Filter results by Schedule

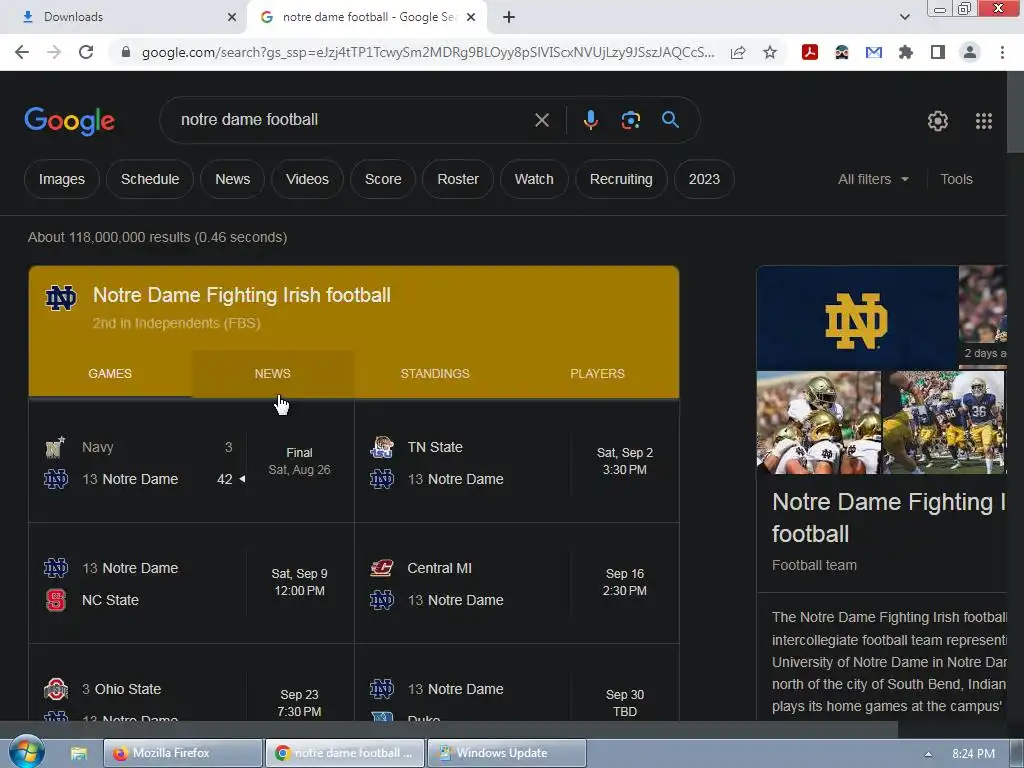150,179
